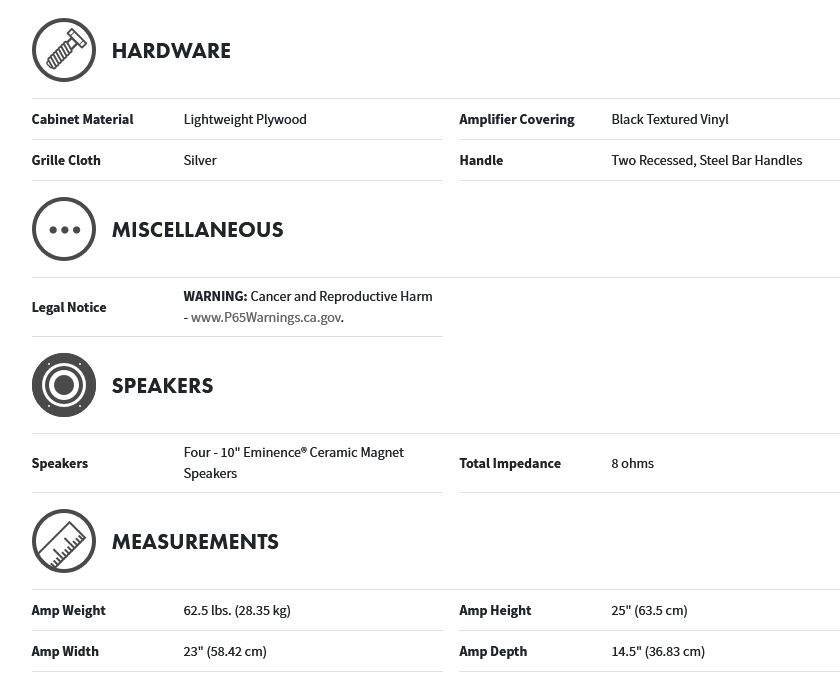The height and width of the screenshot is (698, 840).
Task: Click the Total Impedance label
Action: pyautogui.click(x=510, y=463)
